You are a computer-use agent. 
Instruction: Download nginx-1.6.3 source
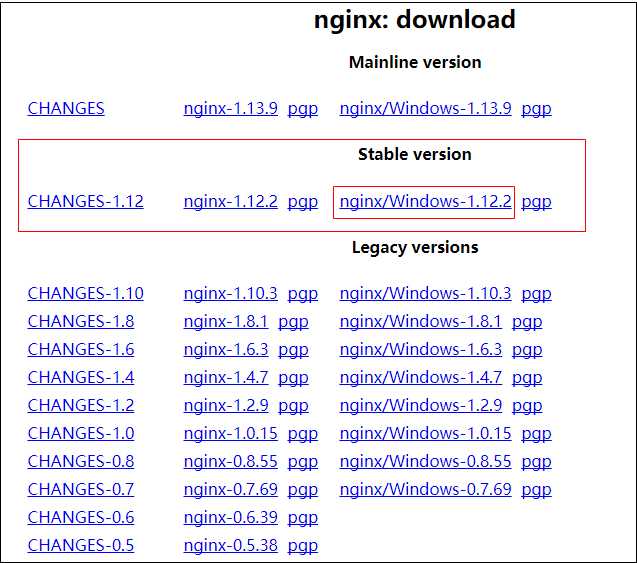click(x=226, y=349)
